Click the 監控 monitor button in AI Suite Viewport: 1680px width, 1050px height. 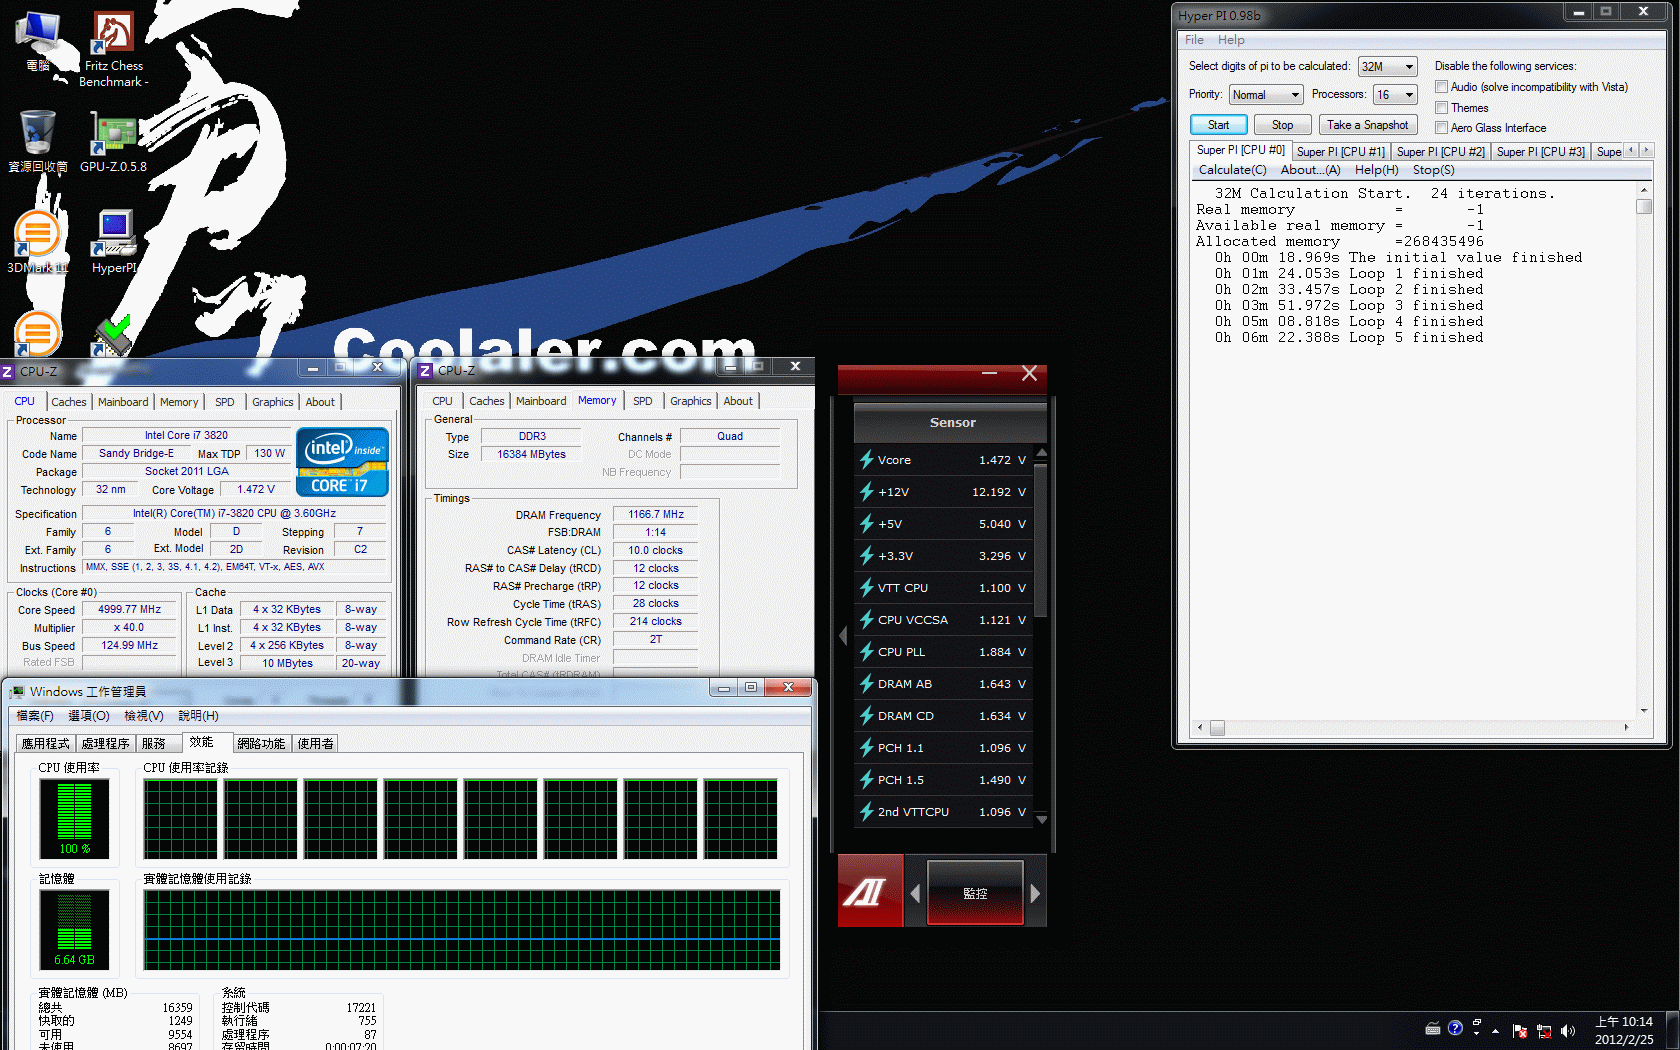(975, 893)
